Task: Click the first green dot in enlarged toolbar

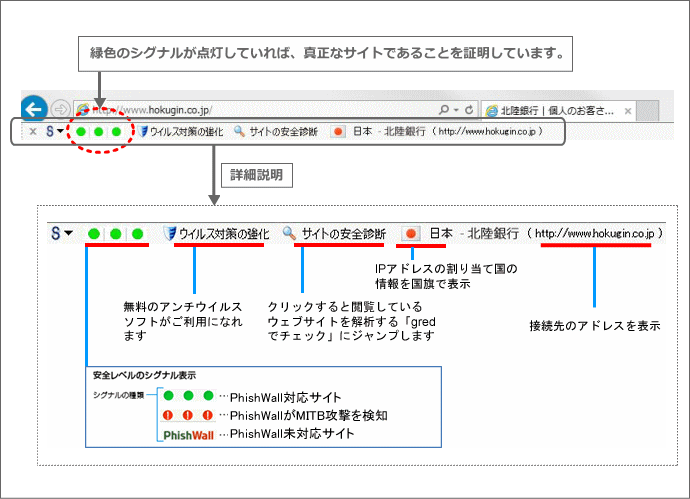Action: pos(94,234)
